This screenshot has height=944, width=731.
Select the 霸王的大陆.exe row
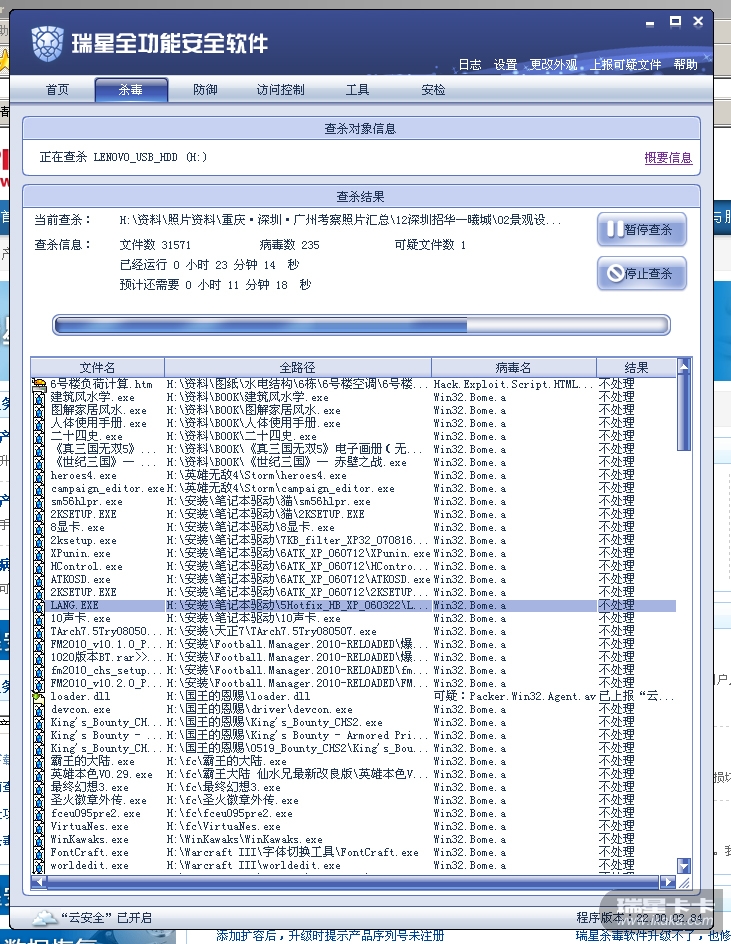click(x=354, y=762)
